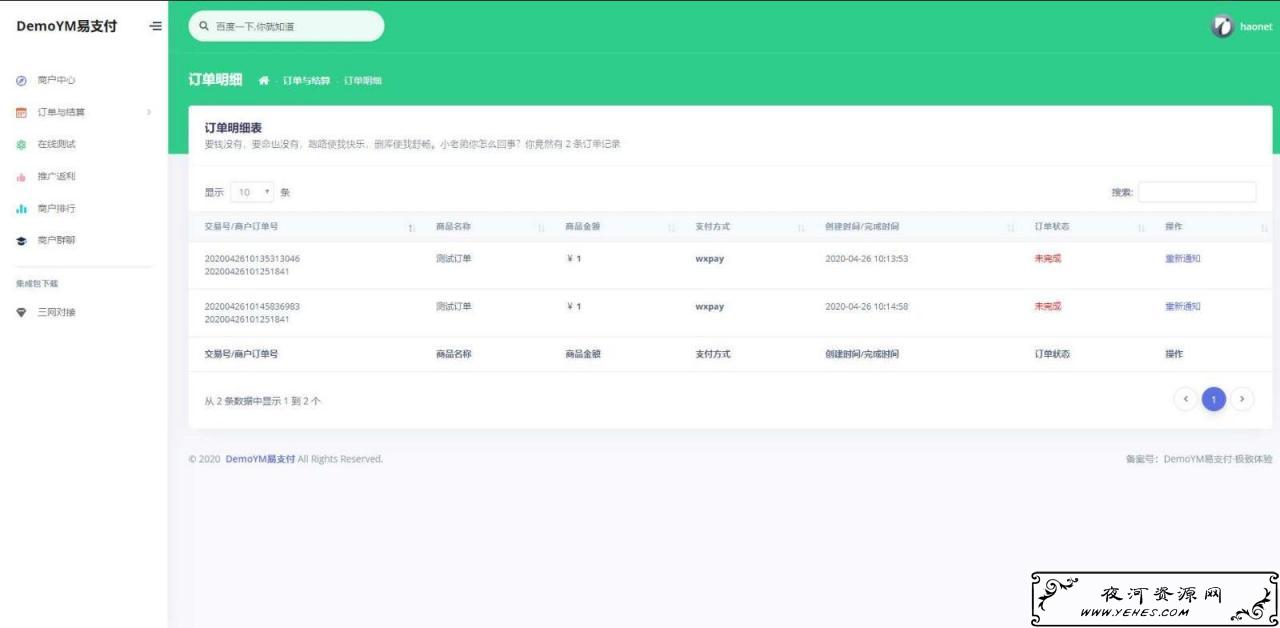Click the DemoYM易支付 footer link
The width and height of the screenshot is (1280, 628).
pyautogui.click(x=260, y=459)
